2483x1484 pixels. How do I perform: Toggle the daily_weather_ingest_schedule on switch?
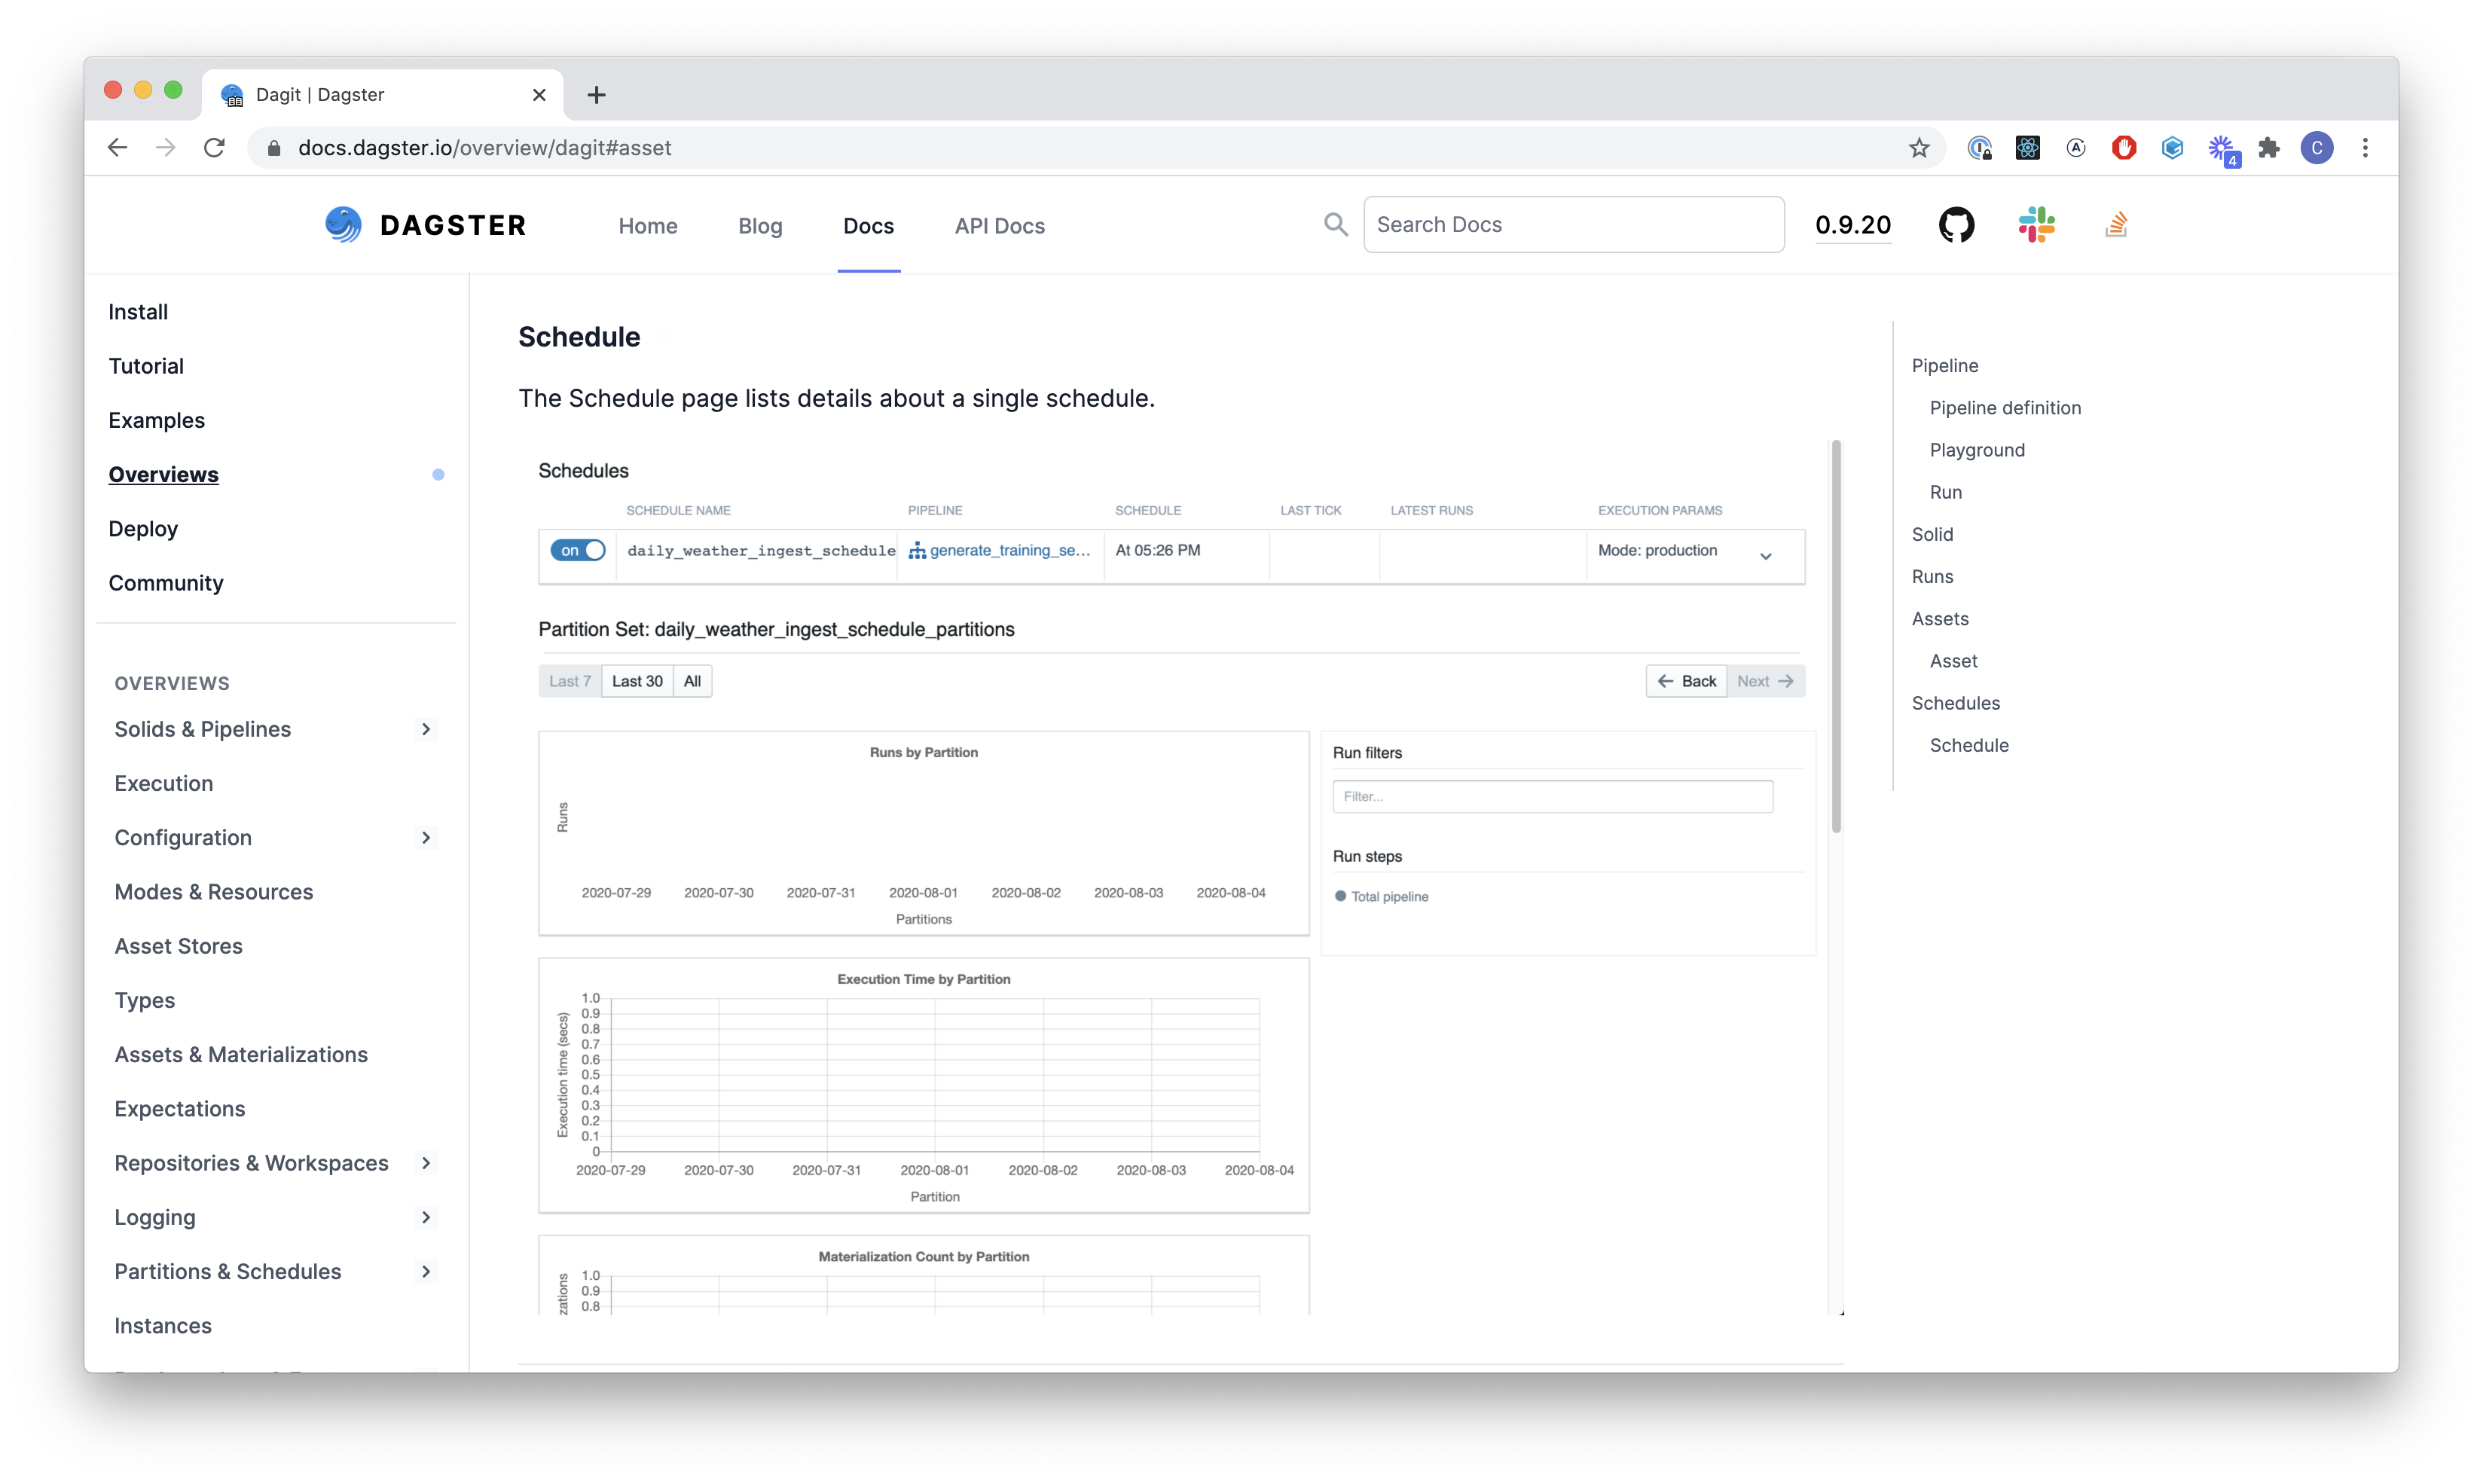[x=578, y=551]
